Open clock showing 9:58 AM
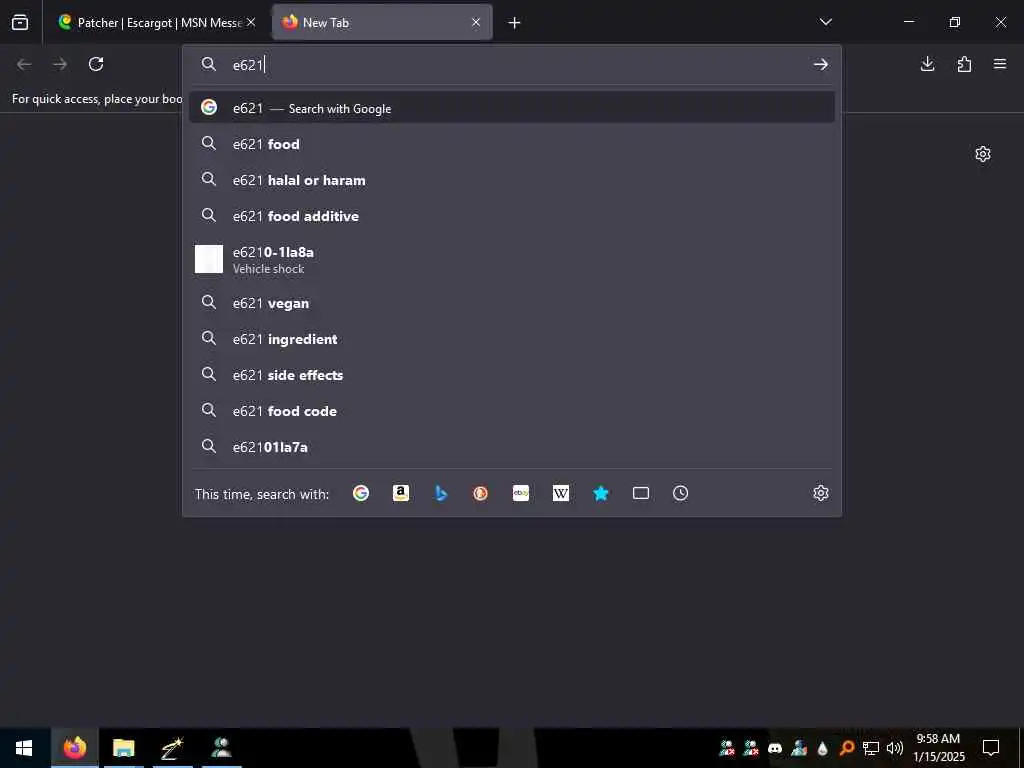The height and width of the screenshot is (768, 1024). click(939, 748)
